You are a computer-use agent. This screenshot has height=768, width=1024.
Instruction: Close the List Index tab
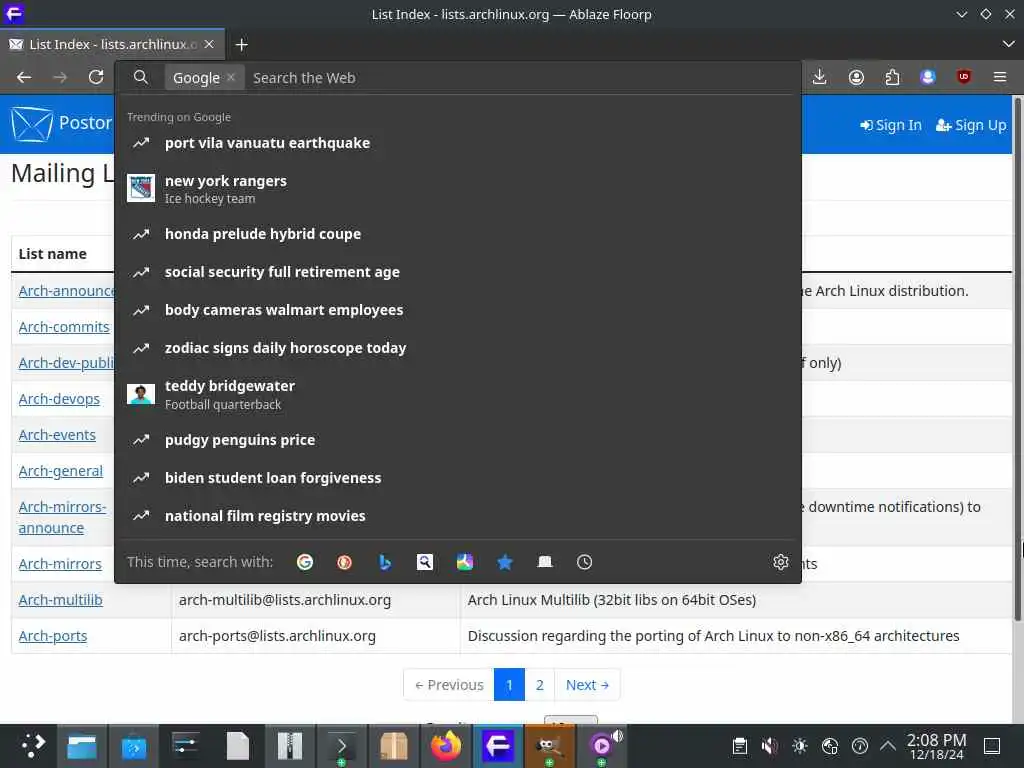(209, 44)
